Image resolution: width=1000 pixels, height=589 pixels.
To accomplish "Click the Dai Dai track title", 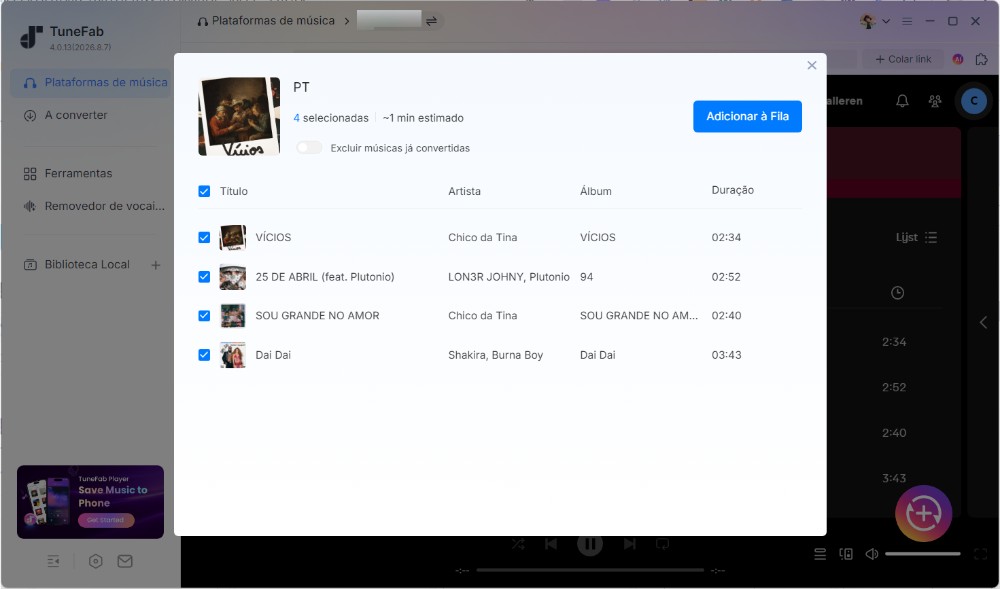I will tap(273, 355).
